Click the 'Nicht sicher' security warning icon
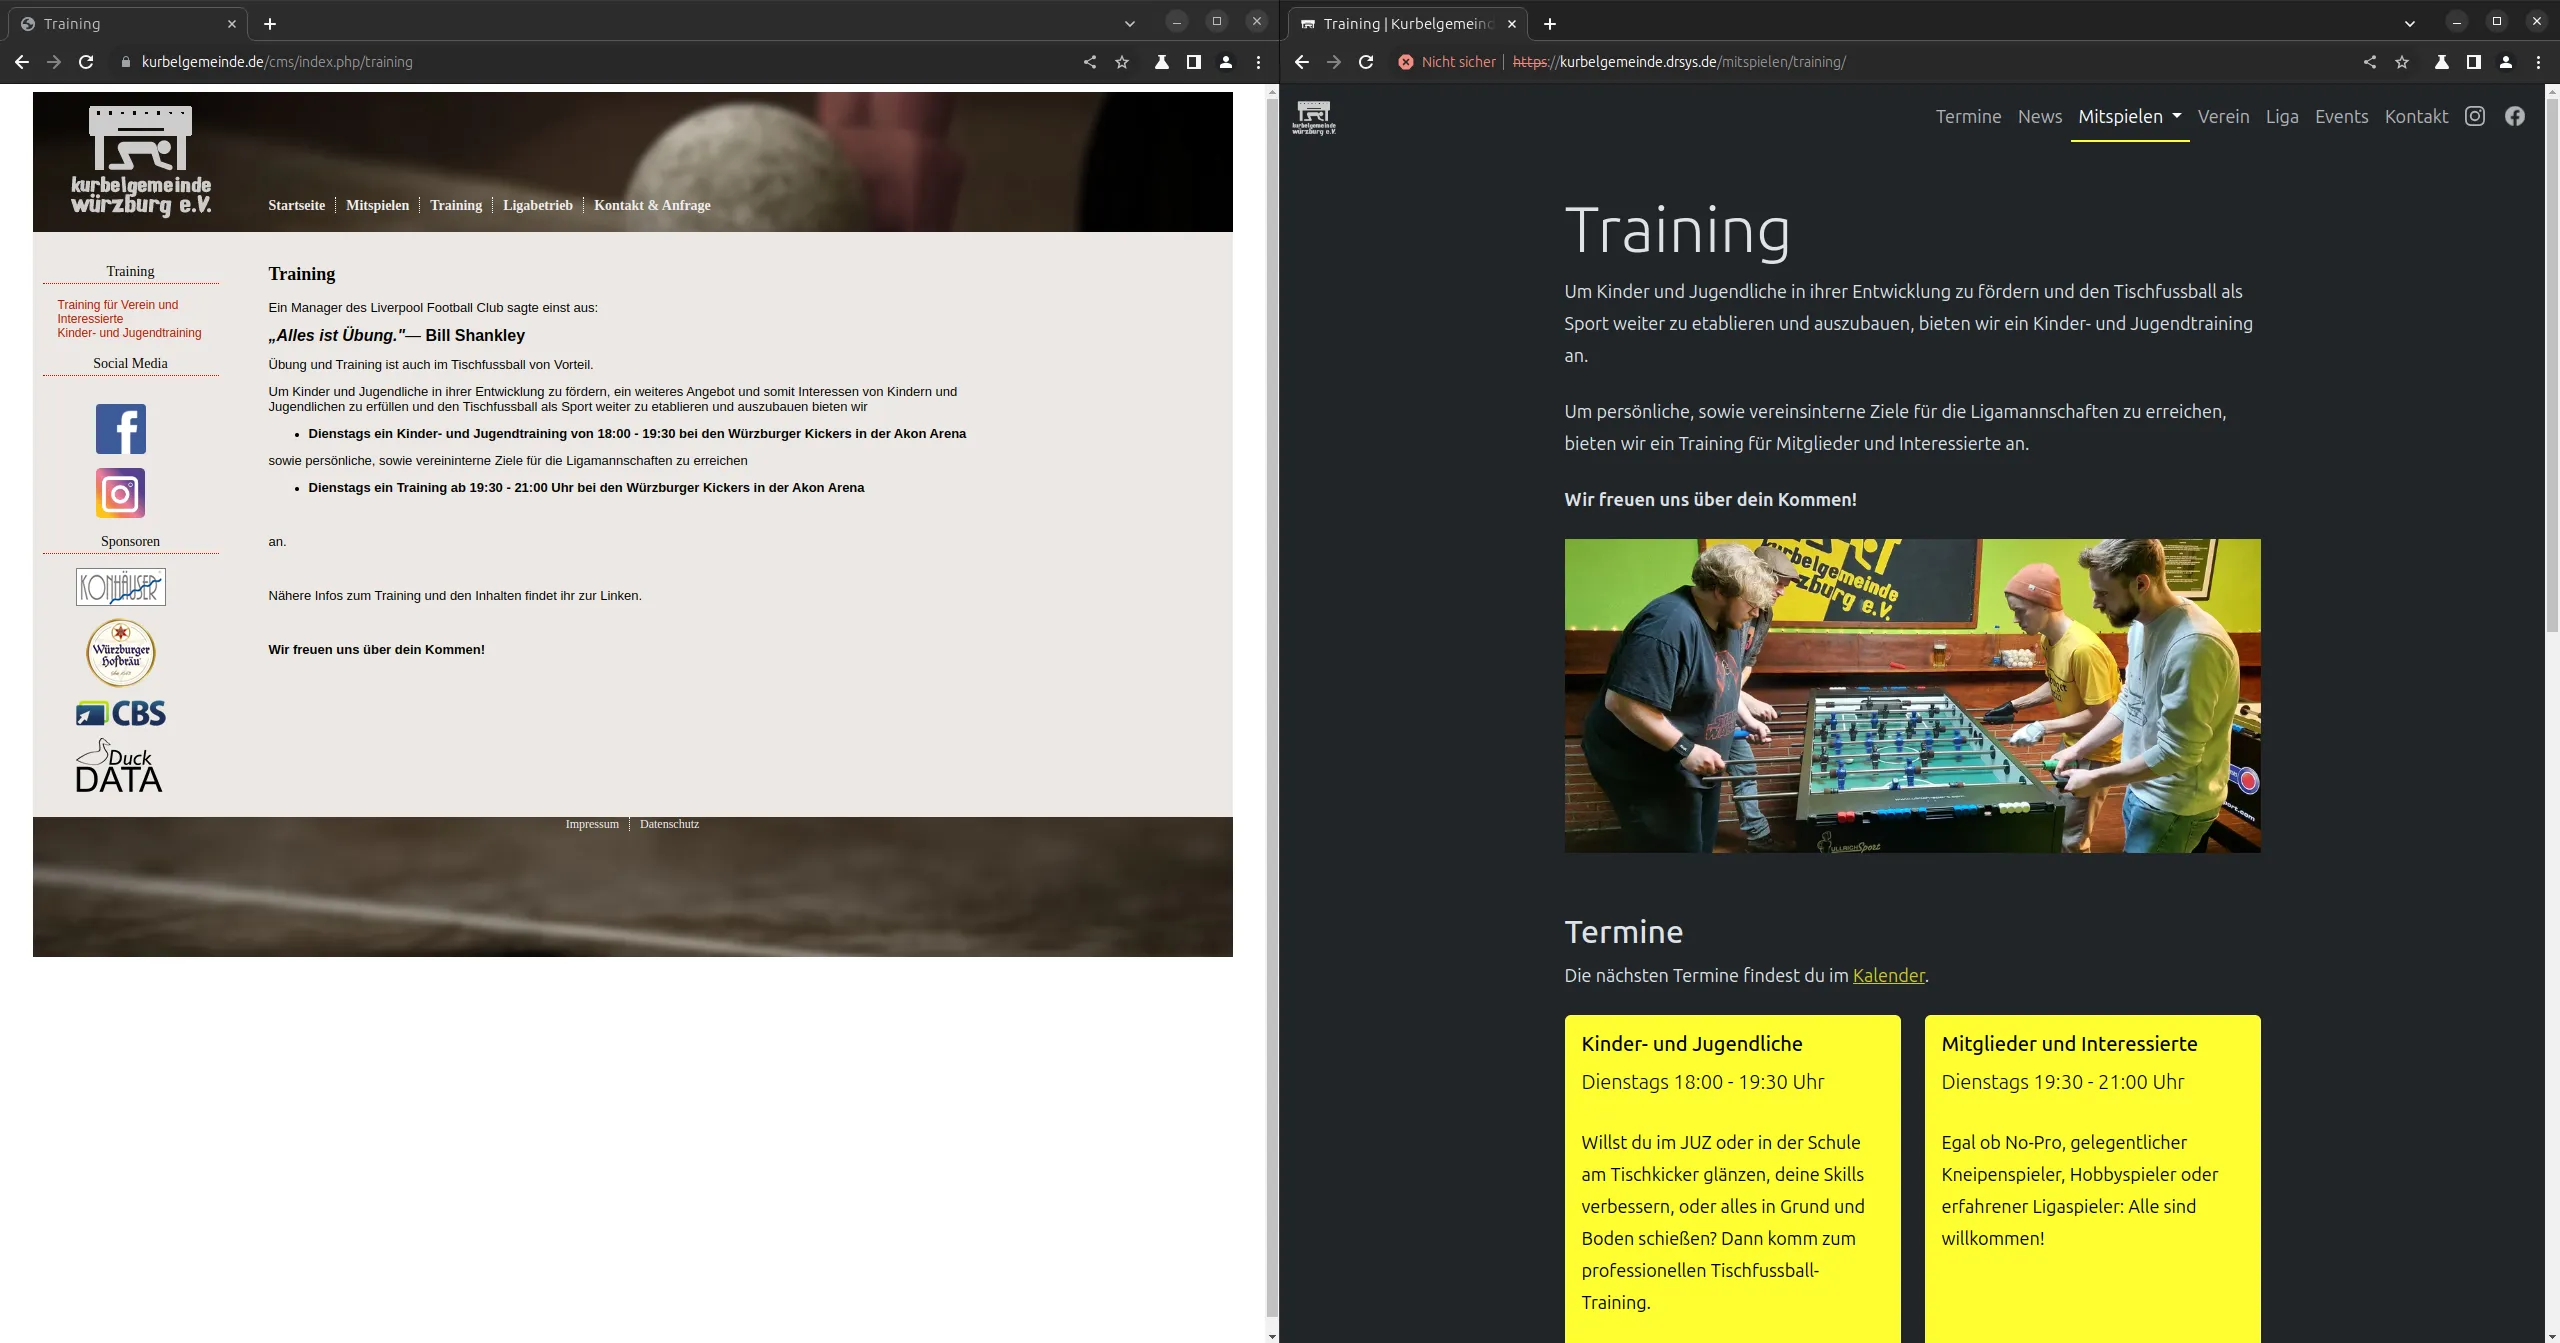 [1406, 62]
